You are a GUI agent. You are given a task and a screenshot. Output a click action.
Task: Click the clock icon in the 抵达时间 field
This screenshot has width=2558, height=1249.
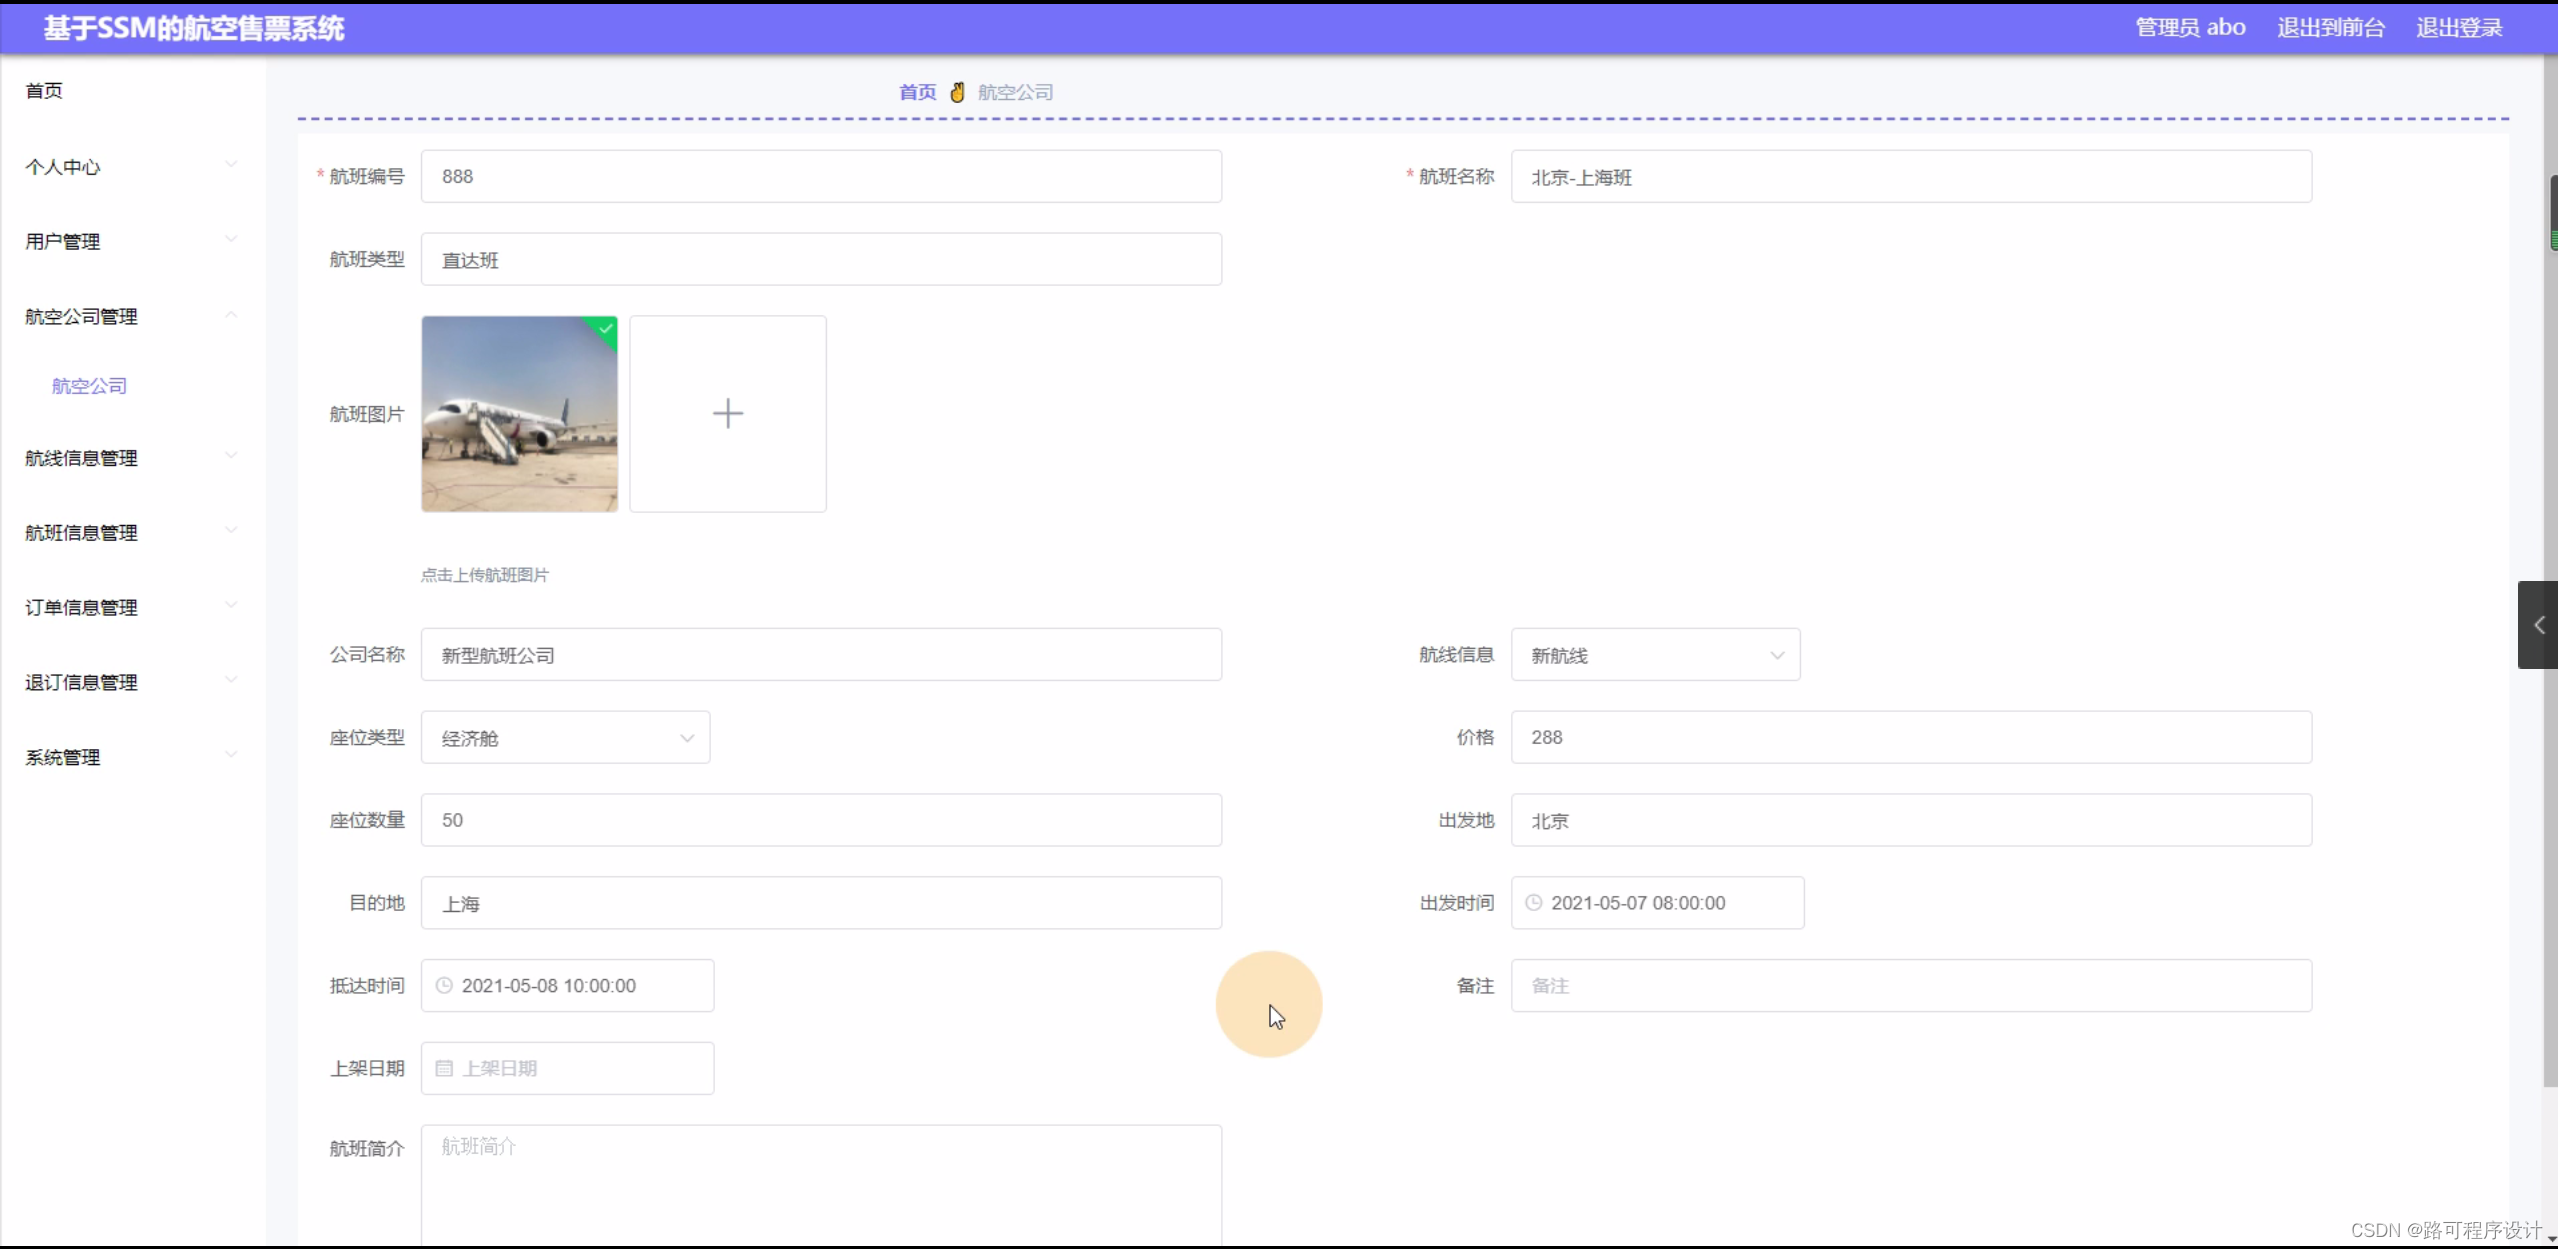(x=443, y=984)
